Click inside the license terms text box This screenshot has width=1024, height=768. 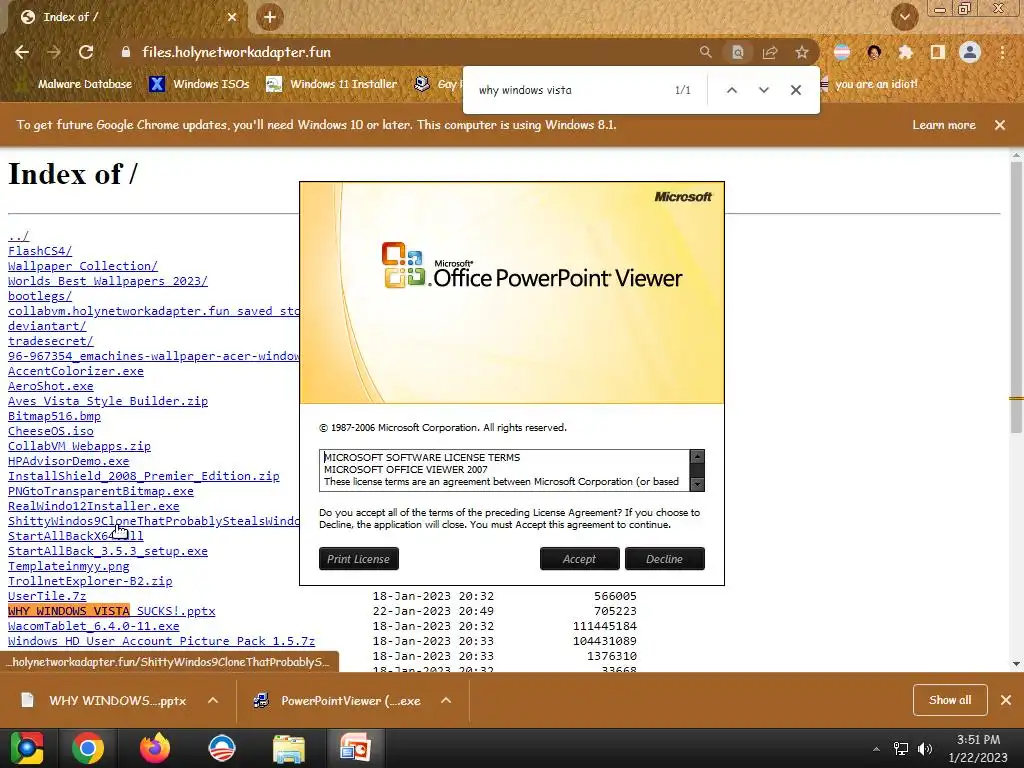pos(504,470)
